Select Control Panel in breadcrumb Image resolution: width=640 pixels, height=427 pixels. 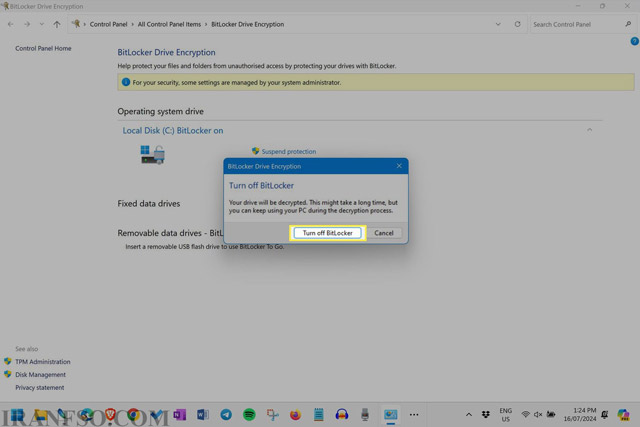[109, 24]
